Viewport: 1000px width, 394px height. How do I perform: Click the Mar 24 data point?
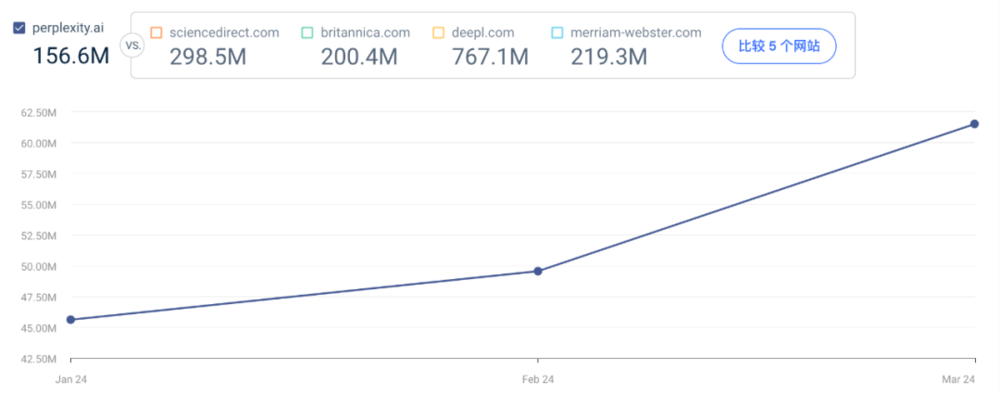974,124
